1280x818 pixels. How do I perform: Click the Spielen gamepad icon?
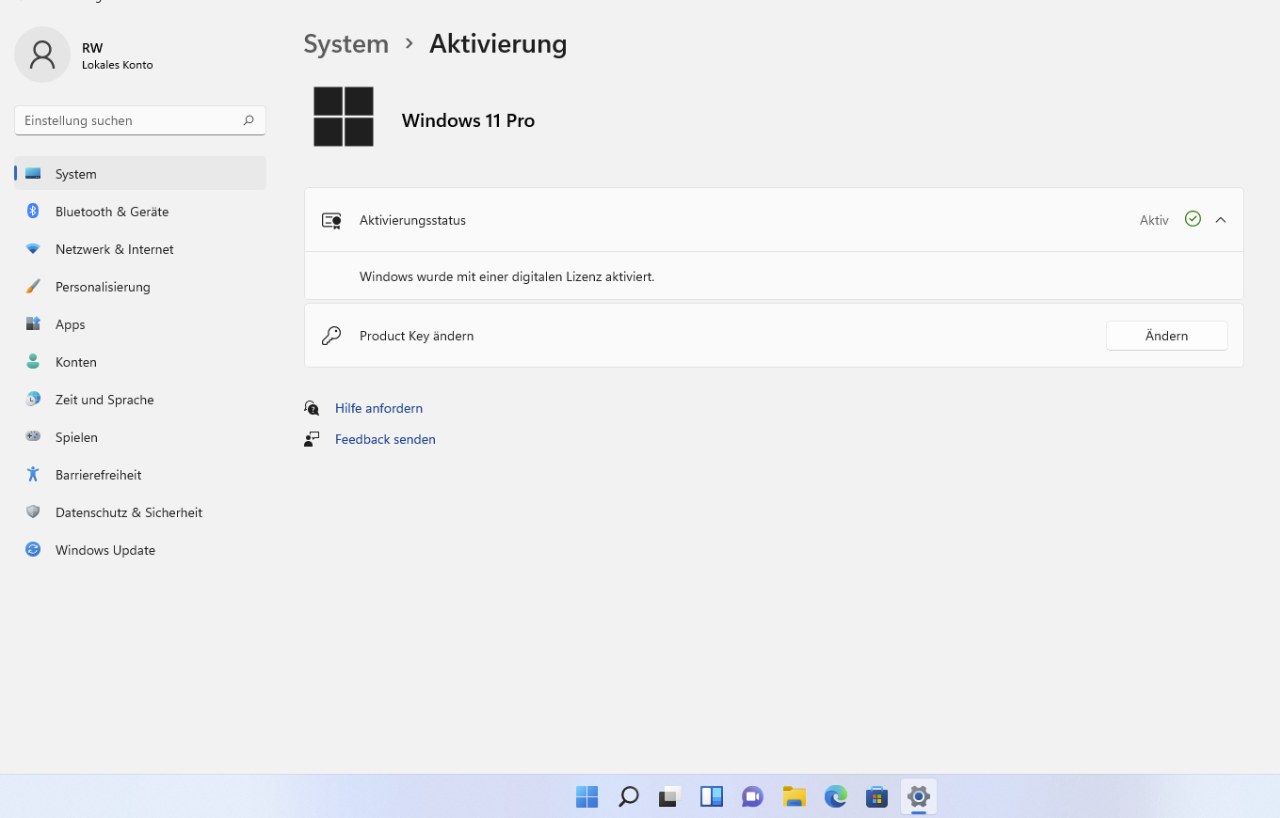click(33, 437)
